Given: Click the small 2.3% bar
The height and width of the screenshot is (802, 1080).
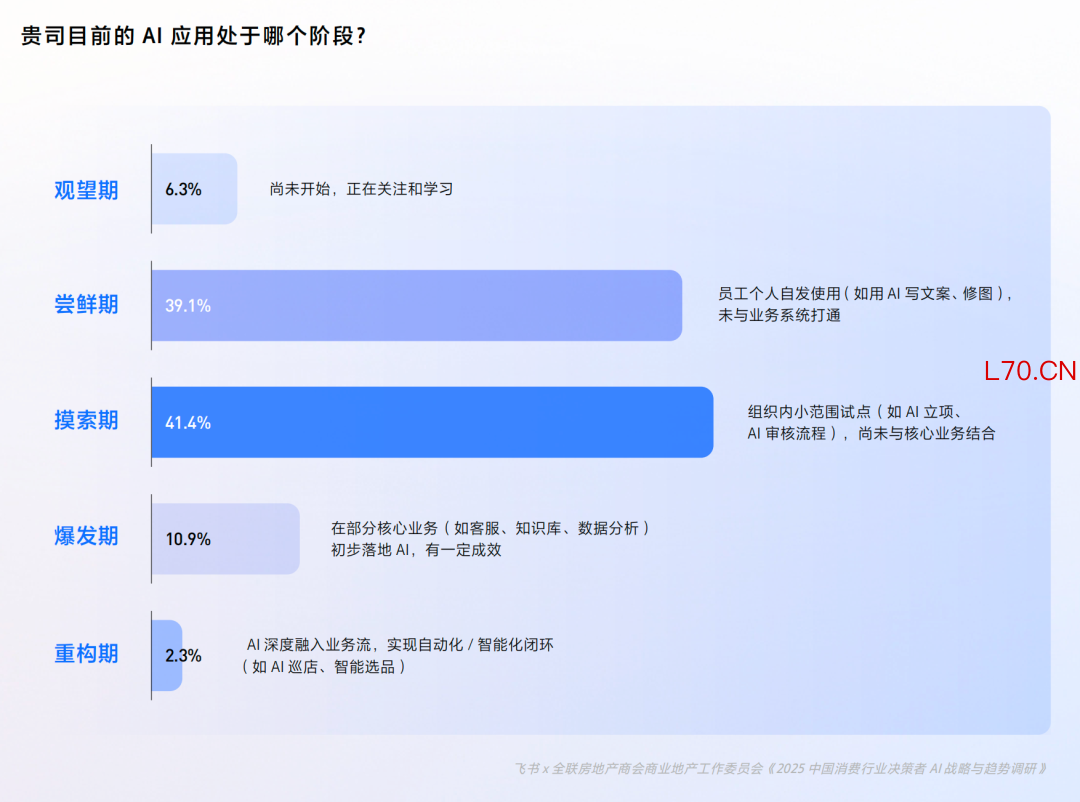Looking at the screenshot, I should pos(167,655).
